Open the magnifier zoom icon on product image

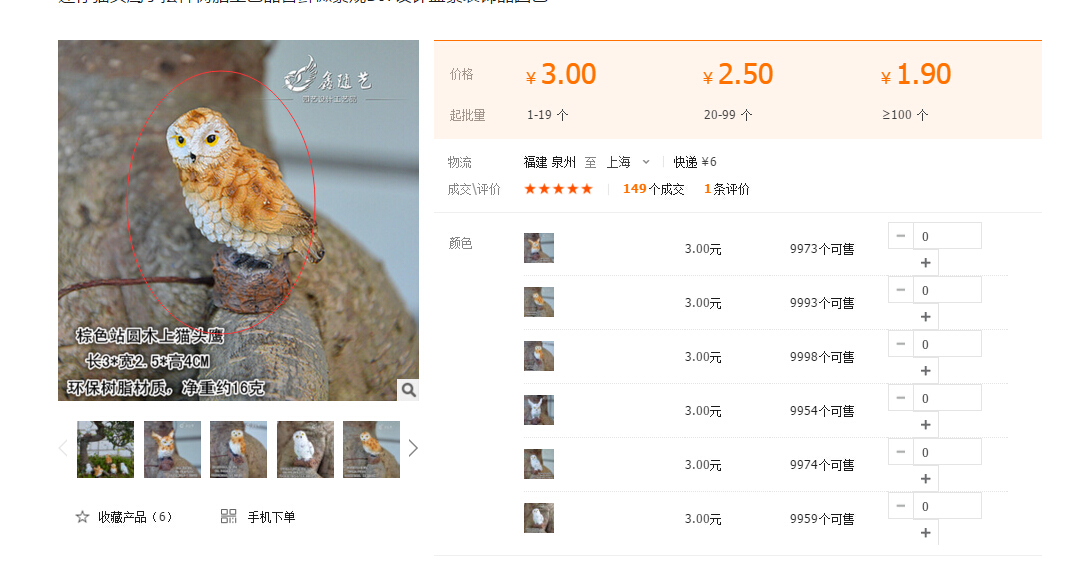point(408,389)
